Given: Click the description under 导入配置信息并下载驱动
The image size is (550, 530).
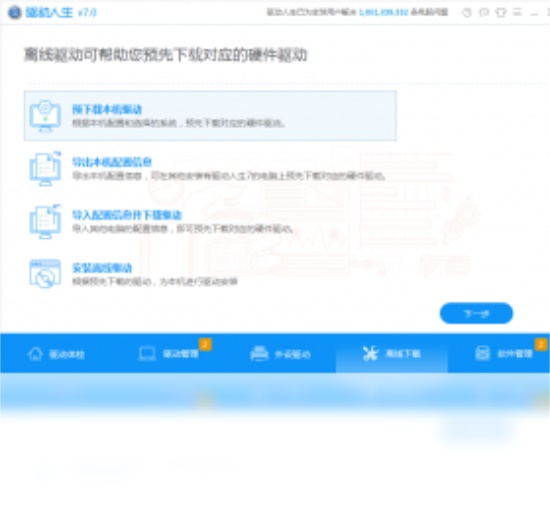Looking at the screenshot, I should tap(183, 229).
